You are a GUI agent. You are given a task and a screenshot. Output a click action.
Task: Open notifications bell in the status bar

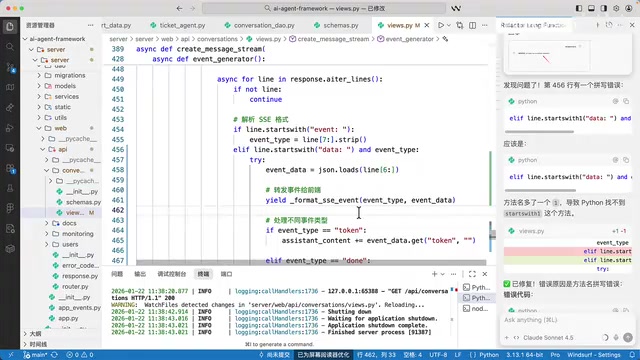[632, 355]
